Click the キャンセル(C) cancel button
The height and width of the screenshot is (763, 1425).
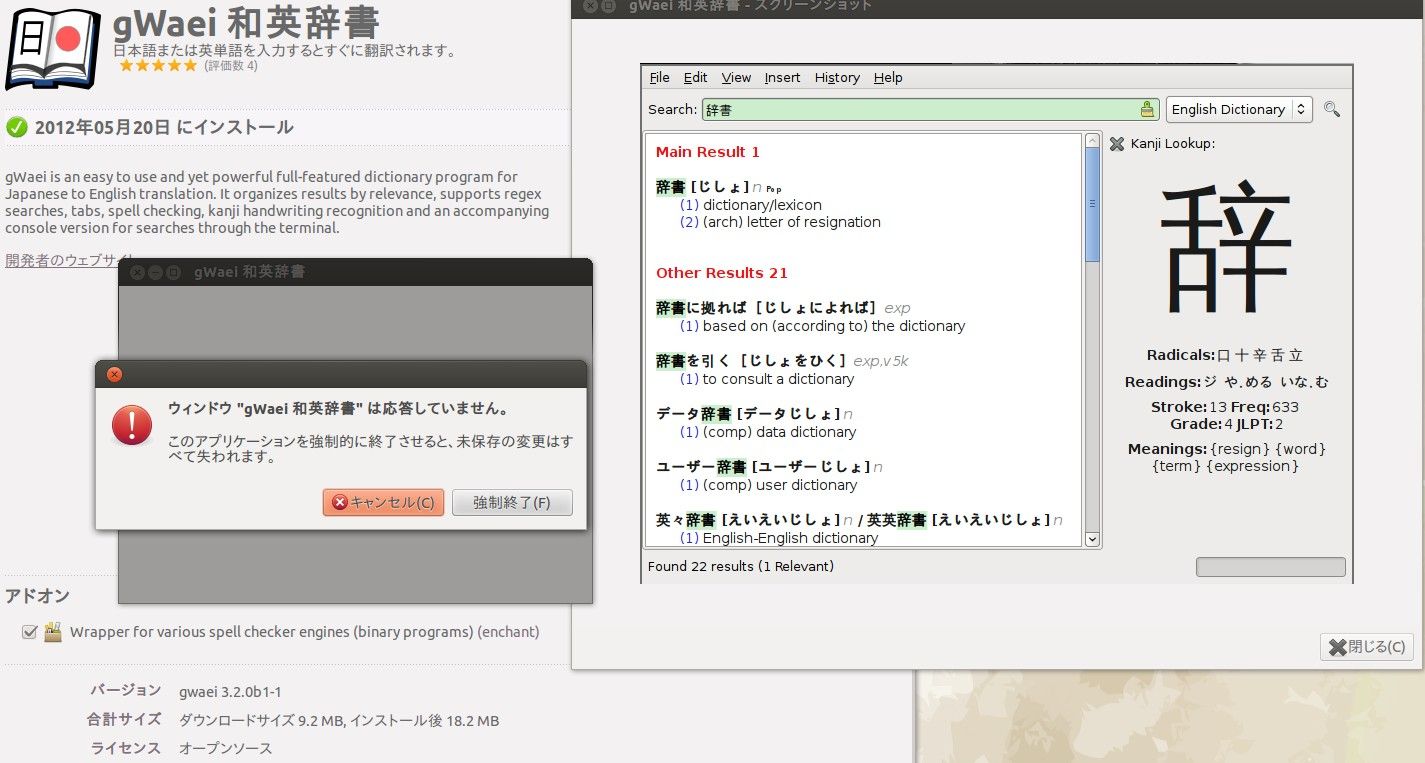(x=383, y=502)
